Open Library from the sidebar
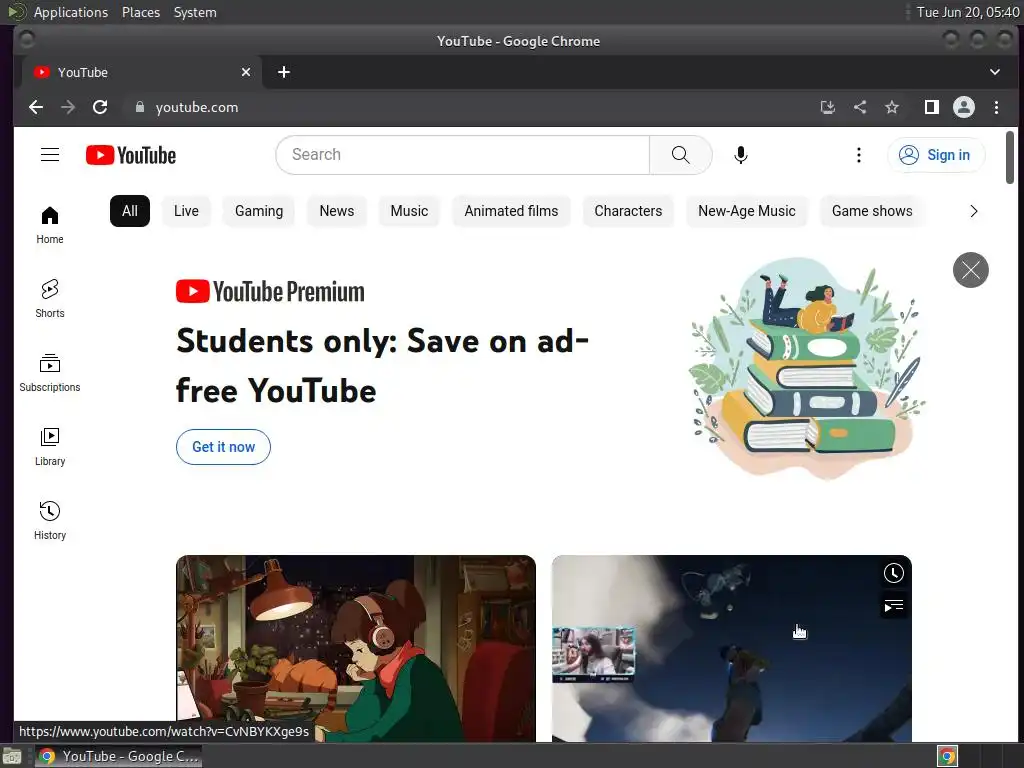Viewport: 1024px width, 768px height. point(50,447)
